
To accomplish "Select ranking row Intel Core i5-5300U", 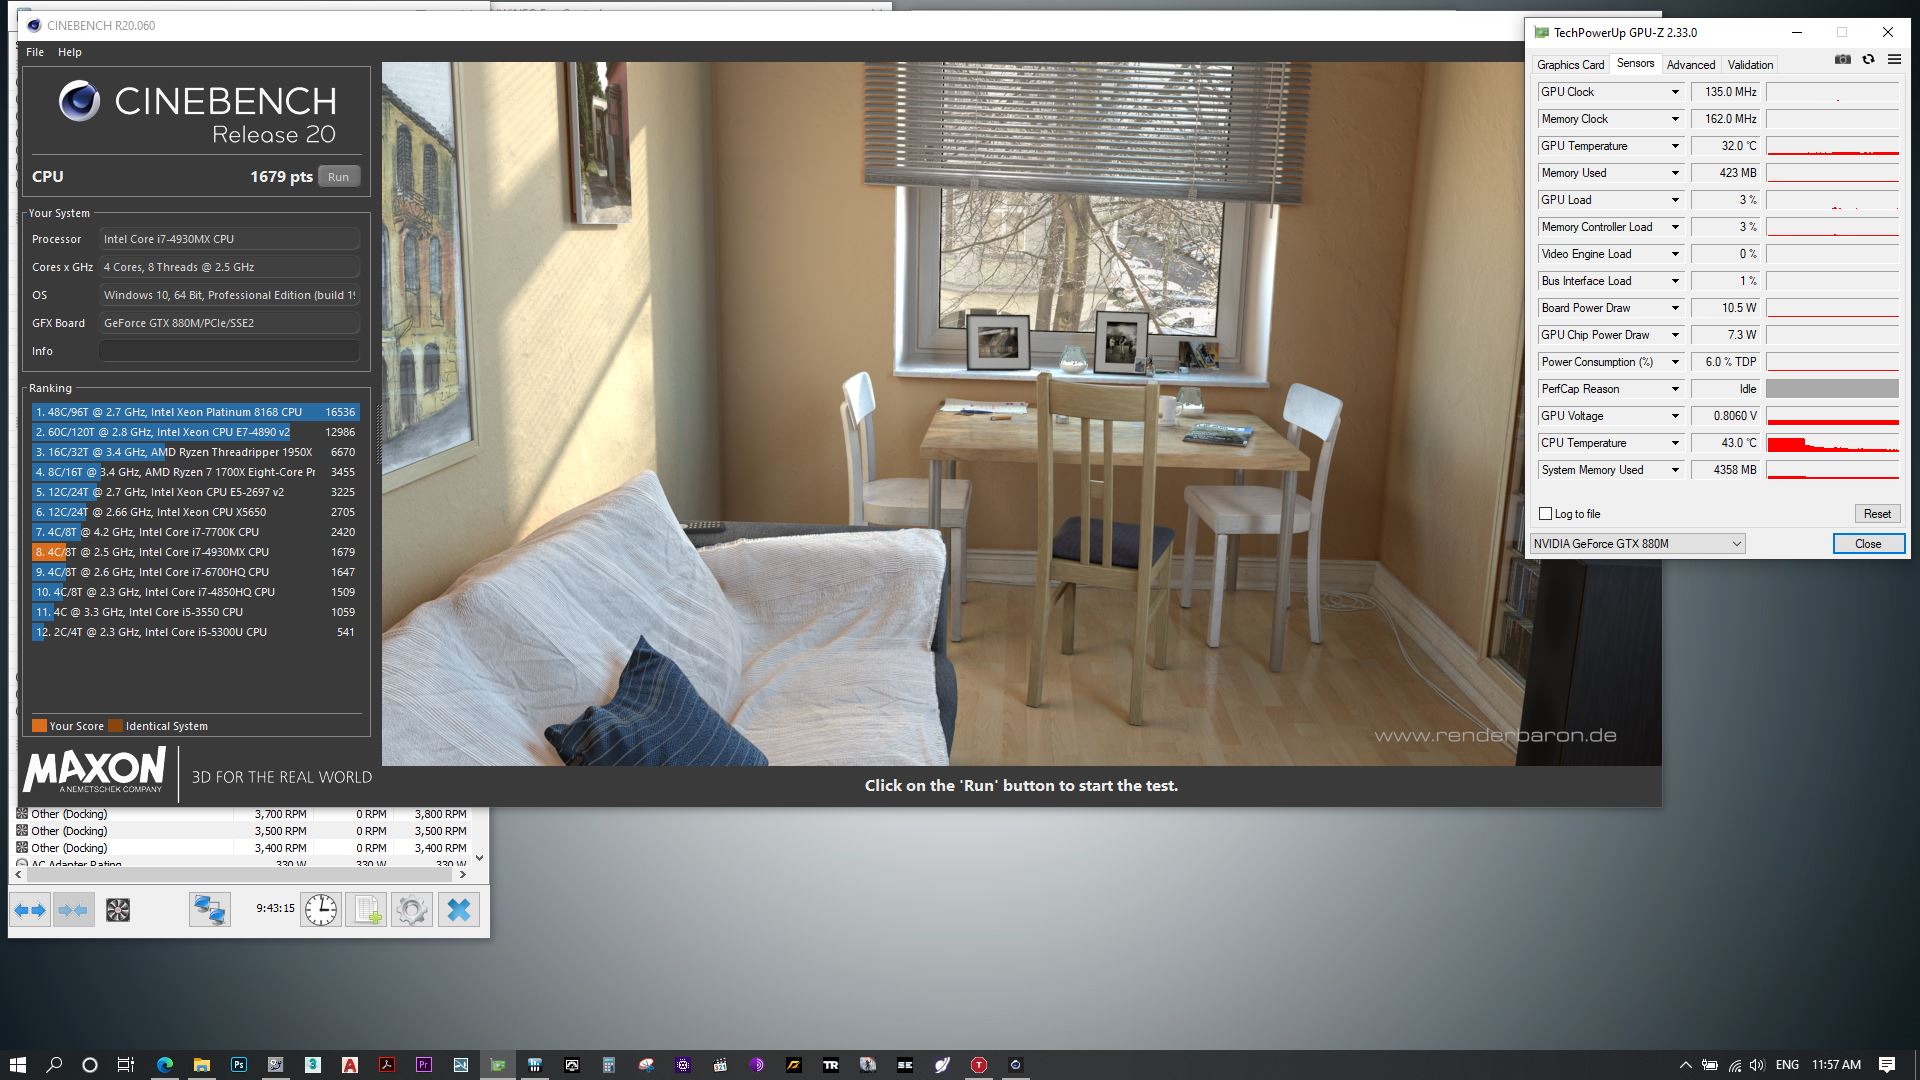I will pos(195,632).
